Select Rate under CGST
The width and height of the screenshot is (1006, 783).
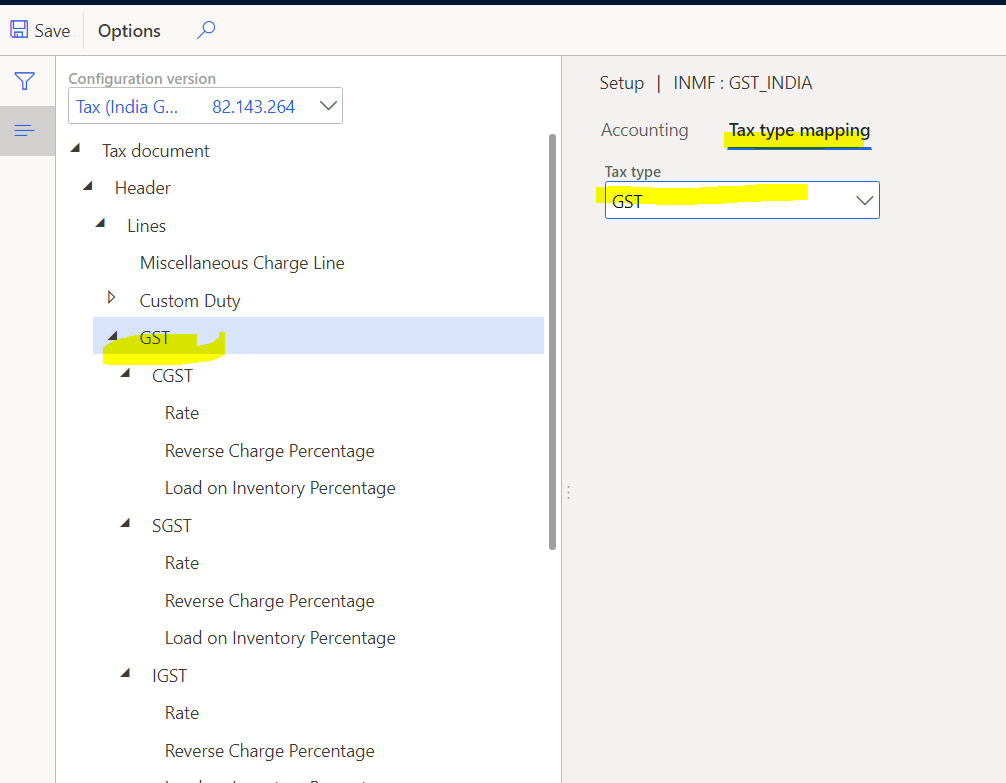(x=182, y=412)
